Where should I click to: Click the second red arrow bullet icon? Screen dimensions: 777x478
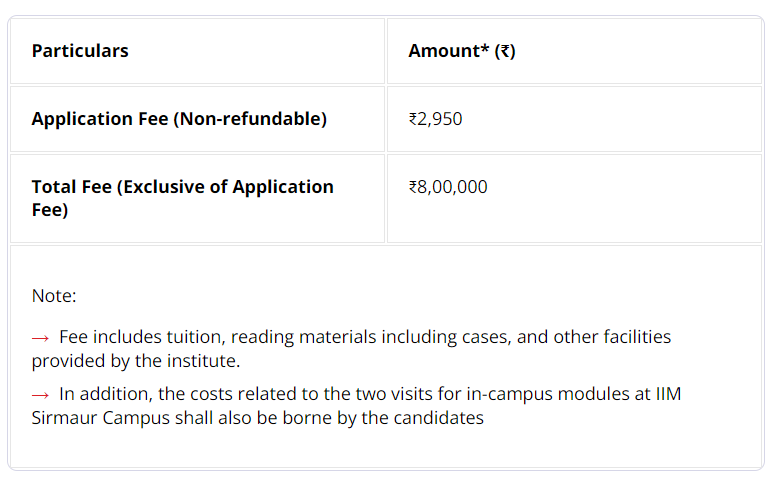(x=40, y=395)
